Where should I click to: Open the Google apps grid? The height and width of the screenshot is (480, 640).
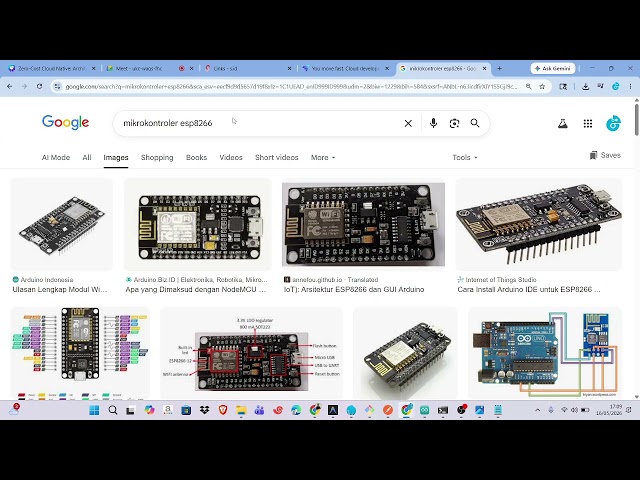click(588, 123)
